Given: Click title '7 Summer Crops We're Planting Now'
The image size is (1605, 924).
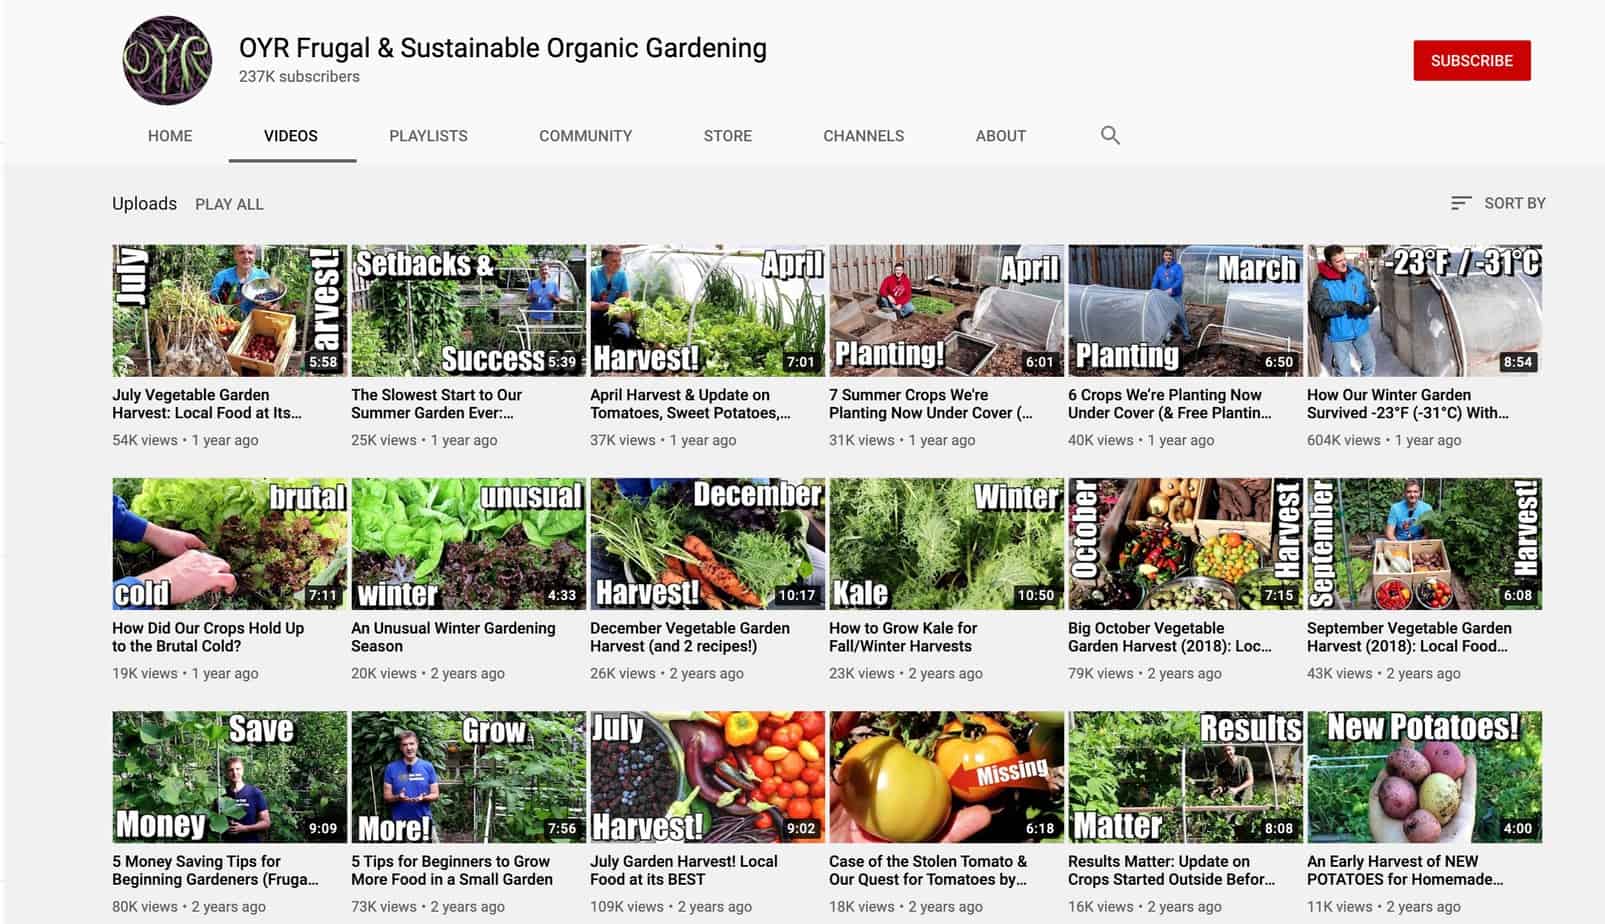Looking at the screenshot, I should 931,404.
